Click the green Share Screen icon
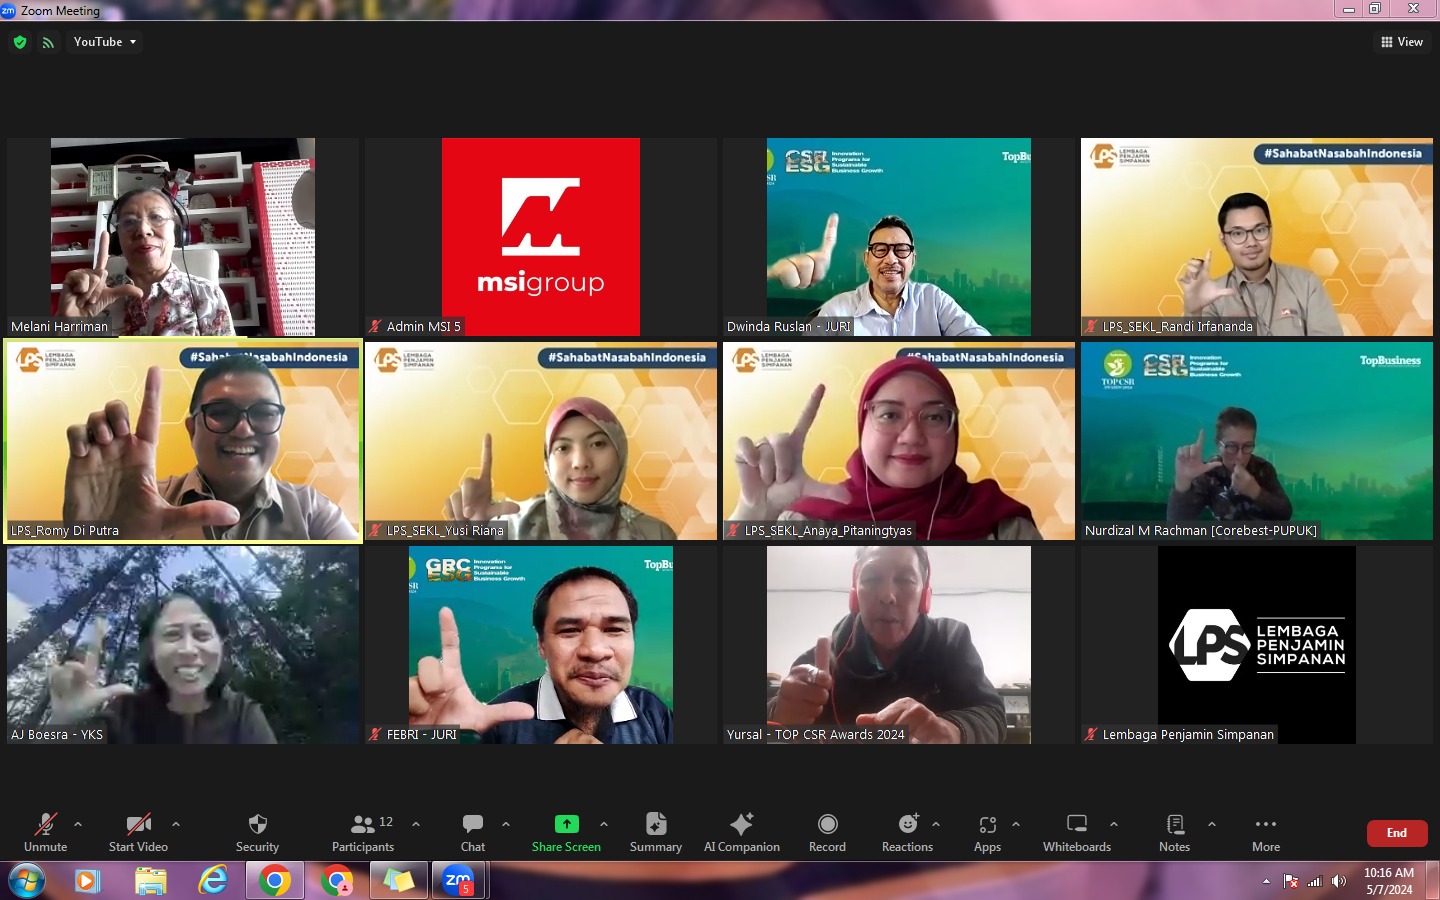Screen dimensions: 1440x900 coord(566,824)
